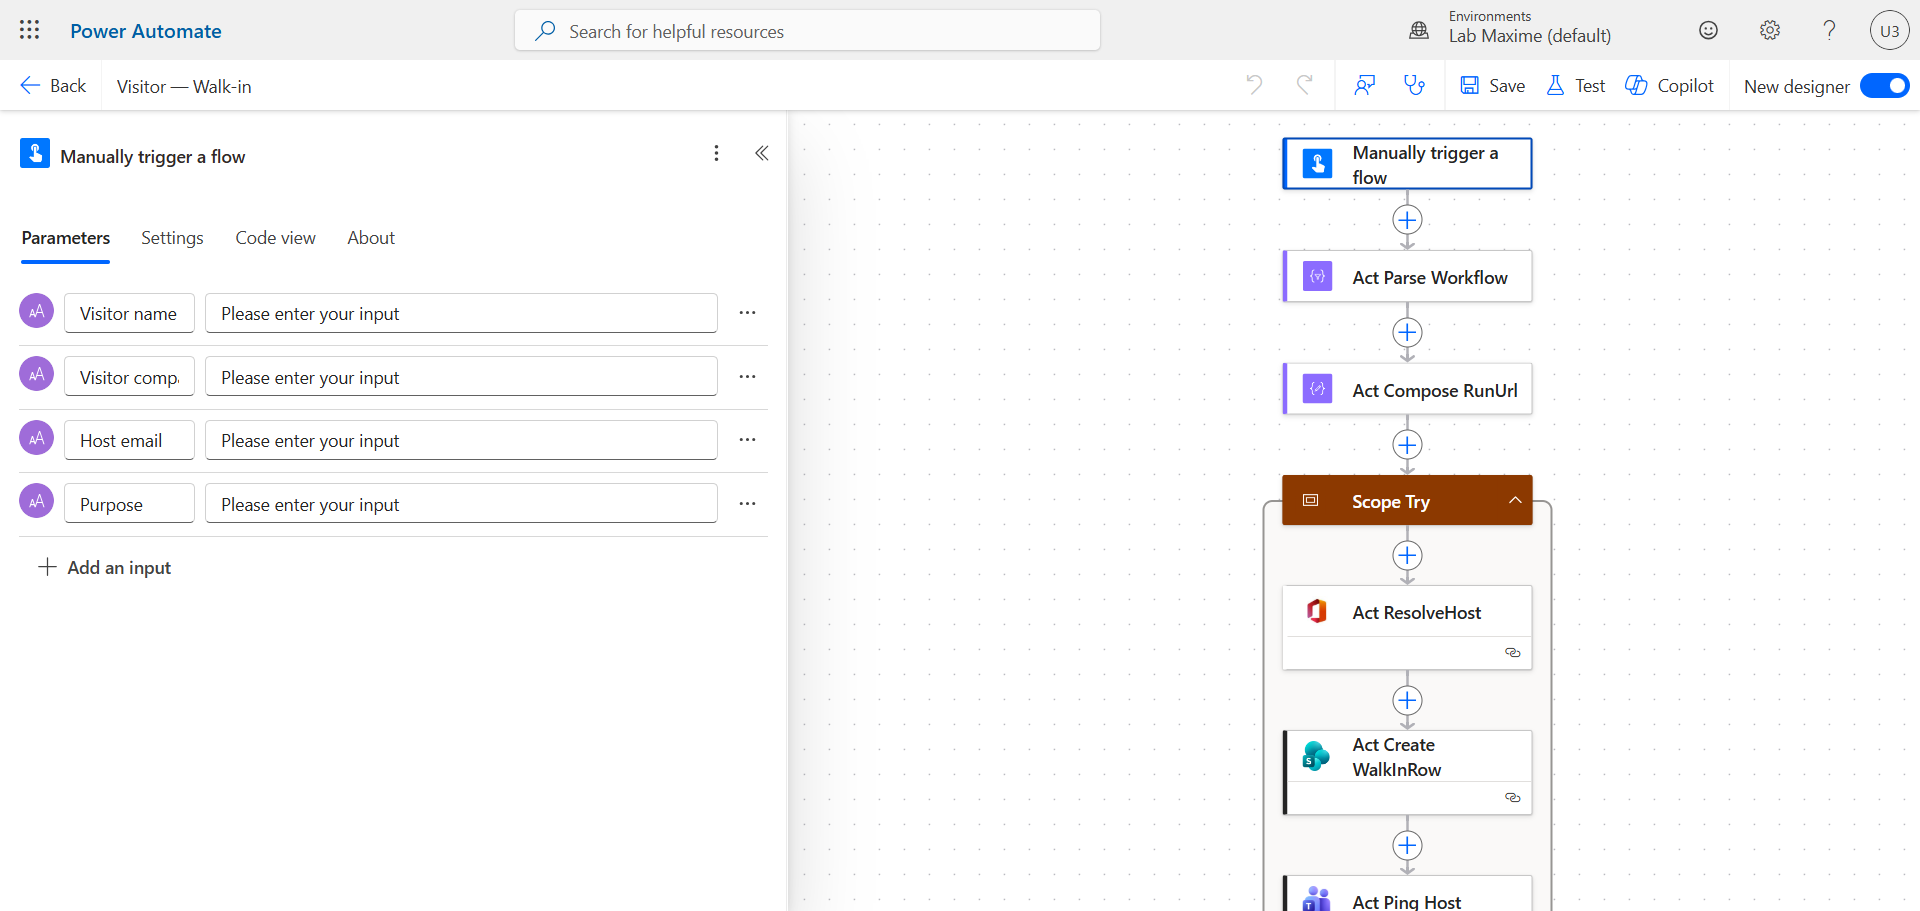The width and height of the screenshot is (1920, 911).
Task: Insert a step at top of Scope Try
Action: [1407, 556]
